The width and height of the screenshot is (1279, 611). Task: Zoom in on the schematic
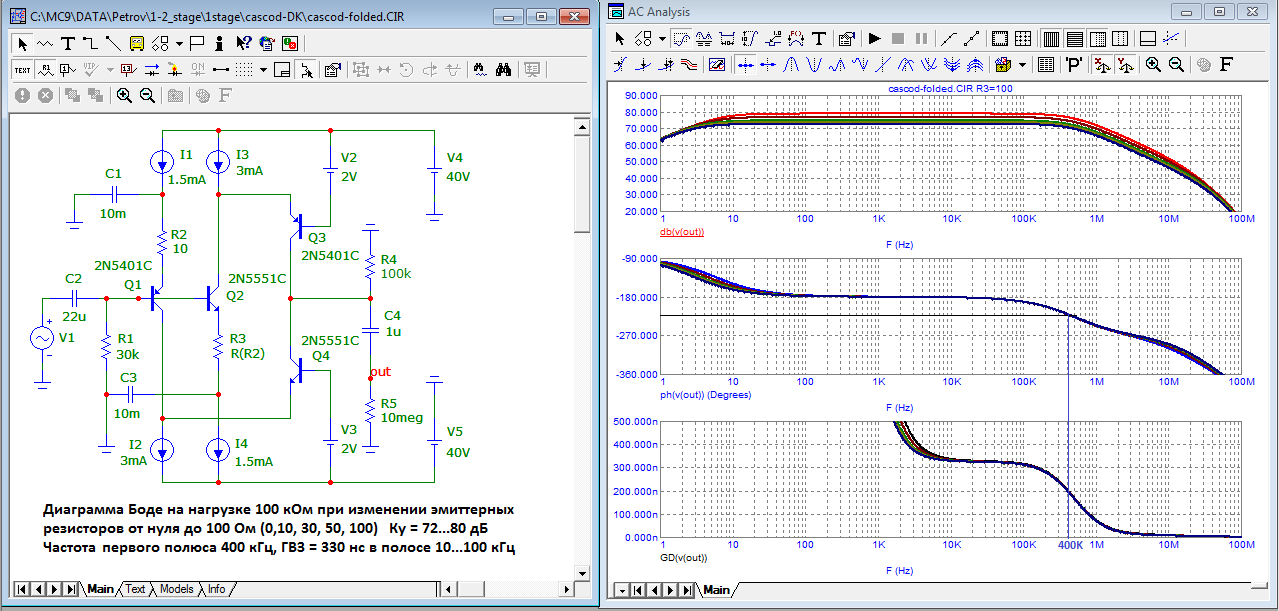[x=124, y=96]
